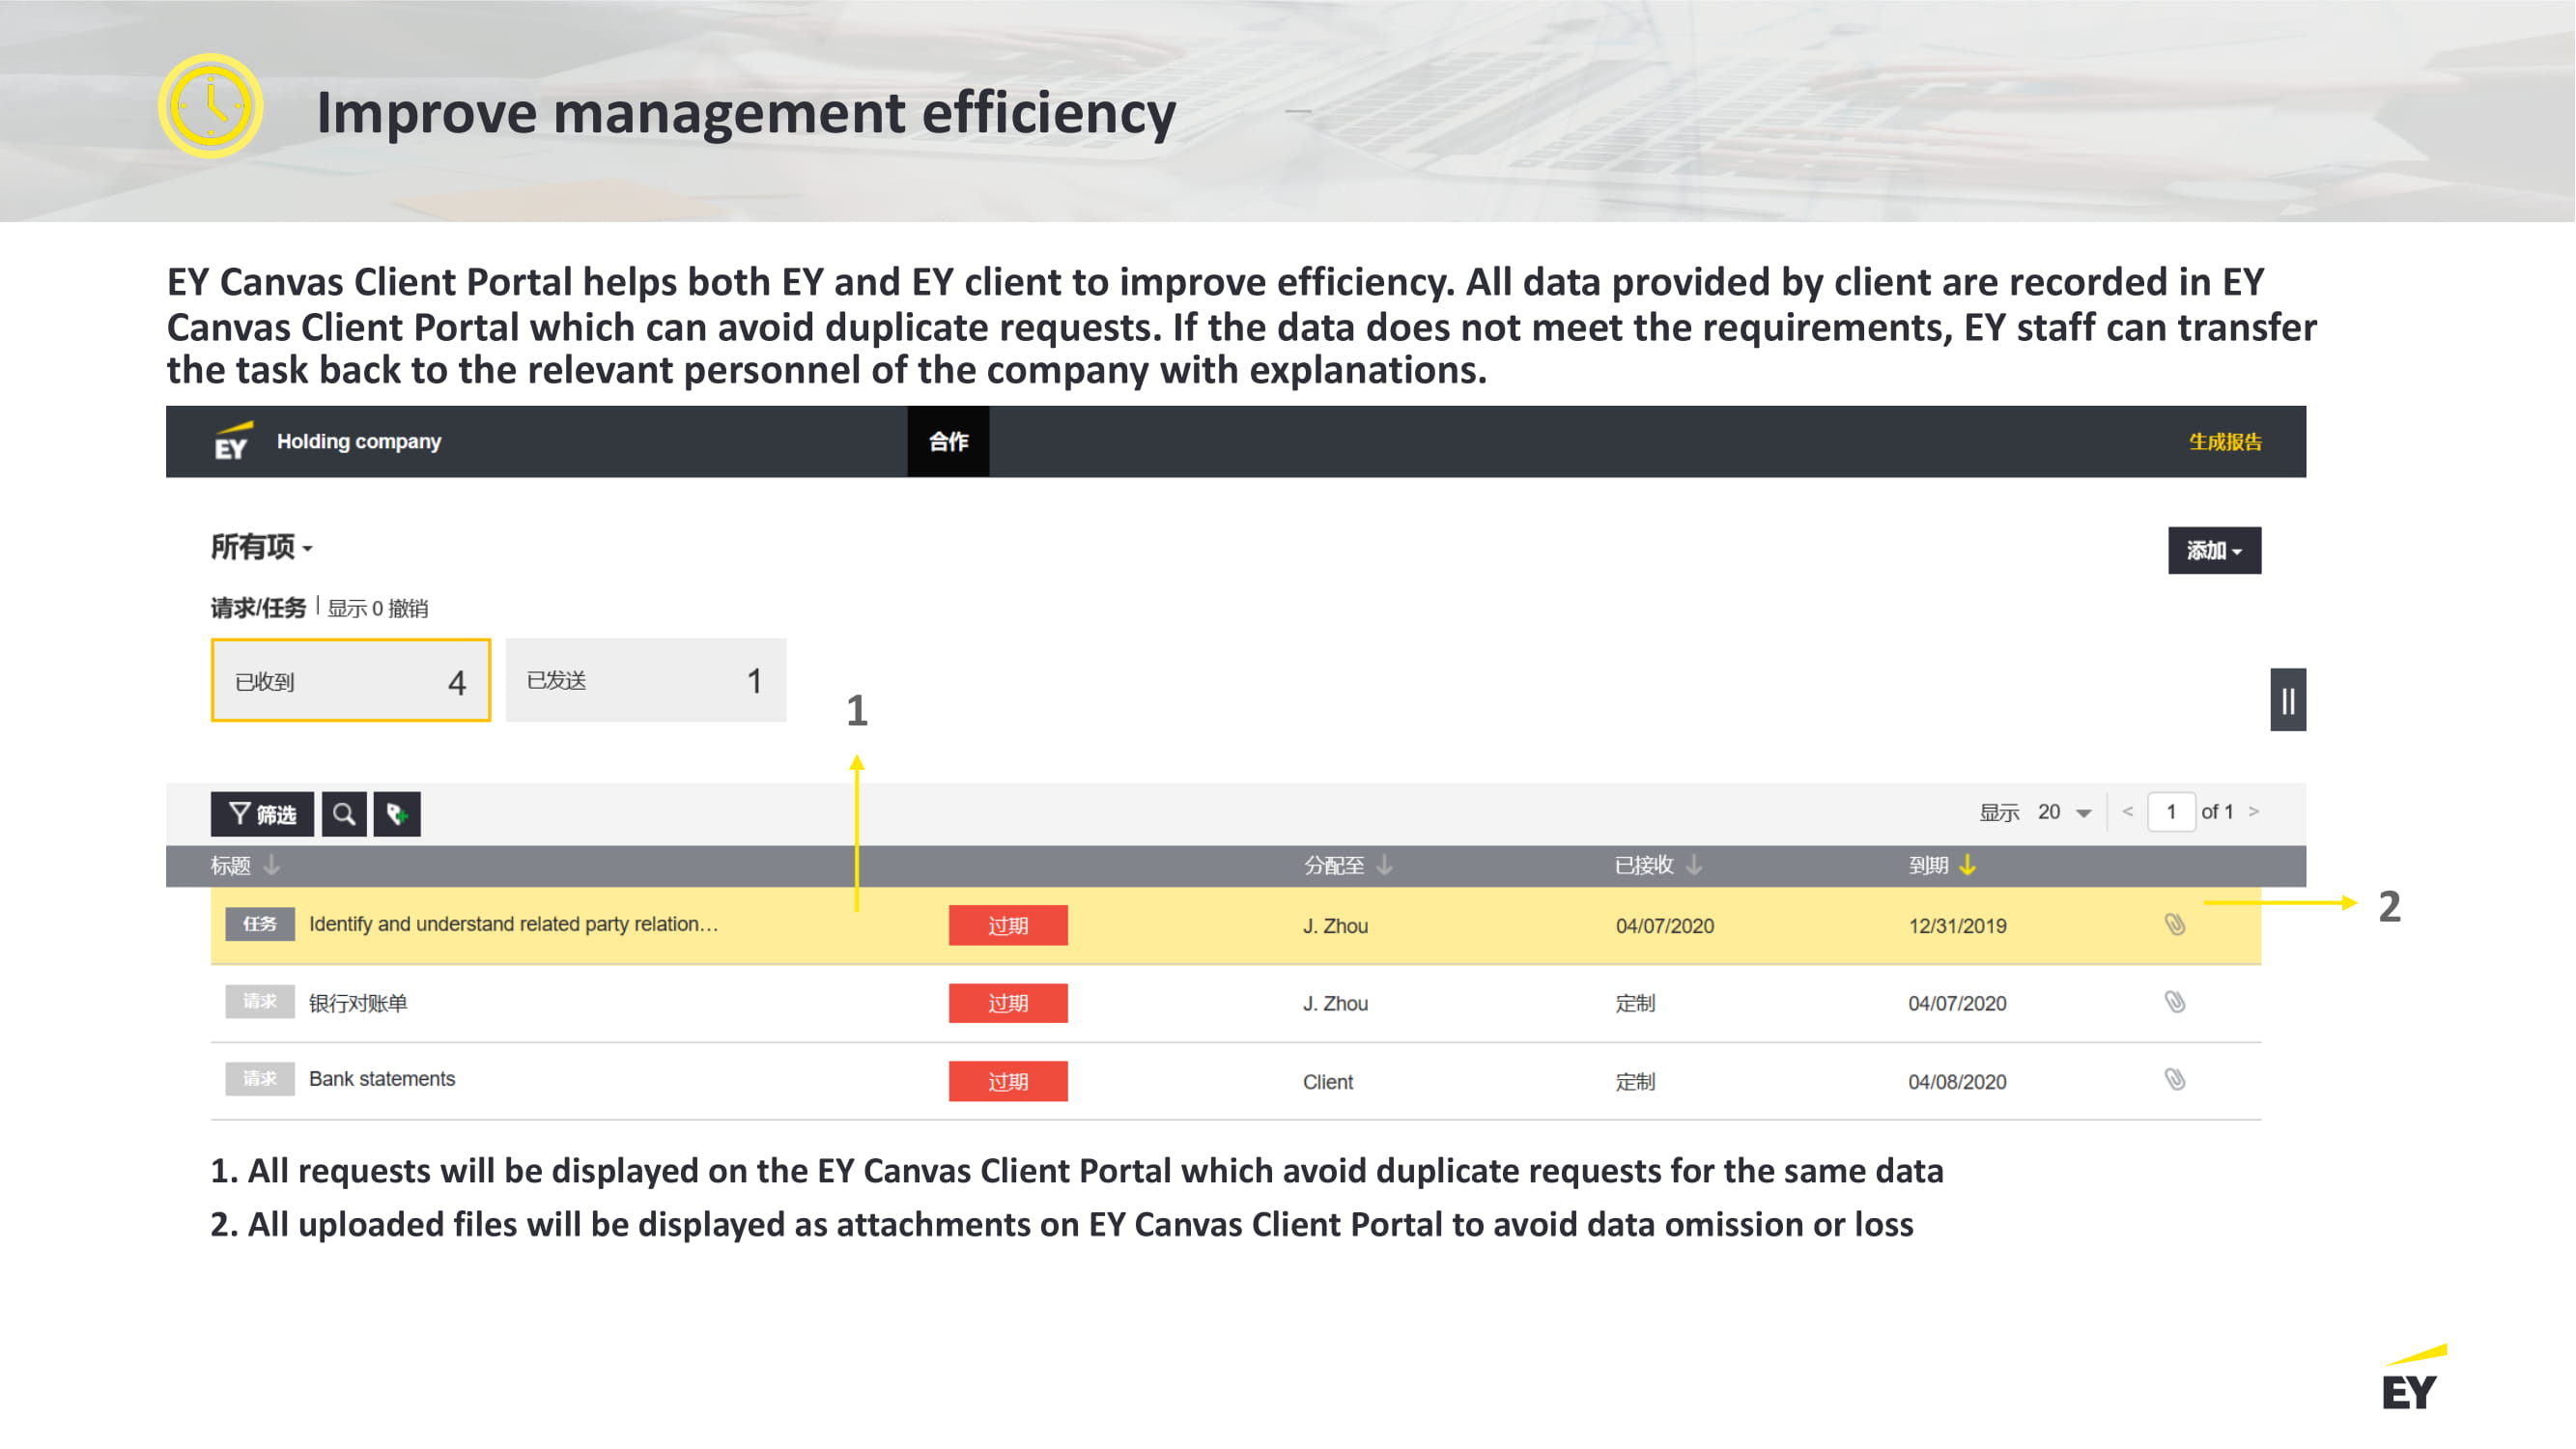Screen dimensions: 2576x1449
Task: Click 显示 0 撤销 link
Action: pos(378,608)
